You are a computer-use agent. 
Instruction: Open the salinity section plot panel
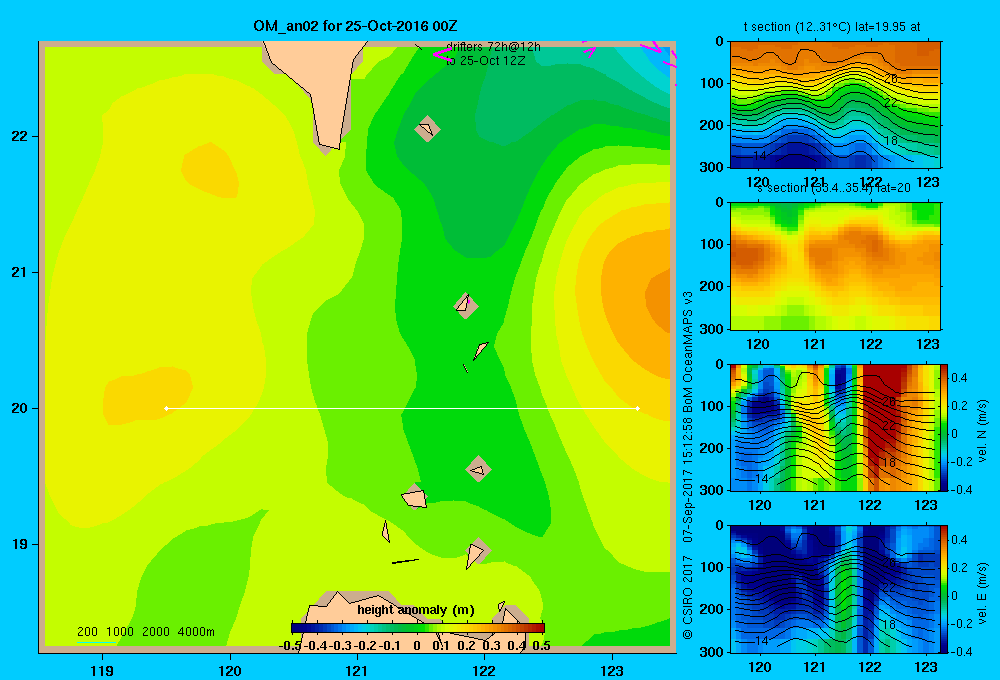click(x=835, y=266)
